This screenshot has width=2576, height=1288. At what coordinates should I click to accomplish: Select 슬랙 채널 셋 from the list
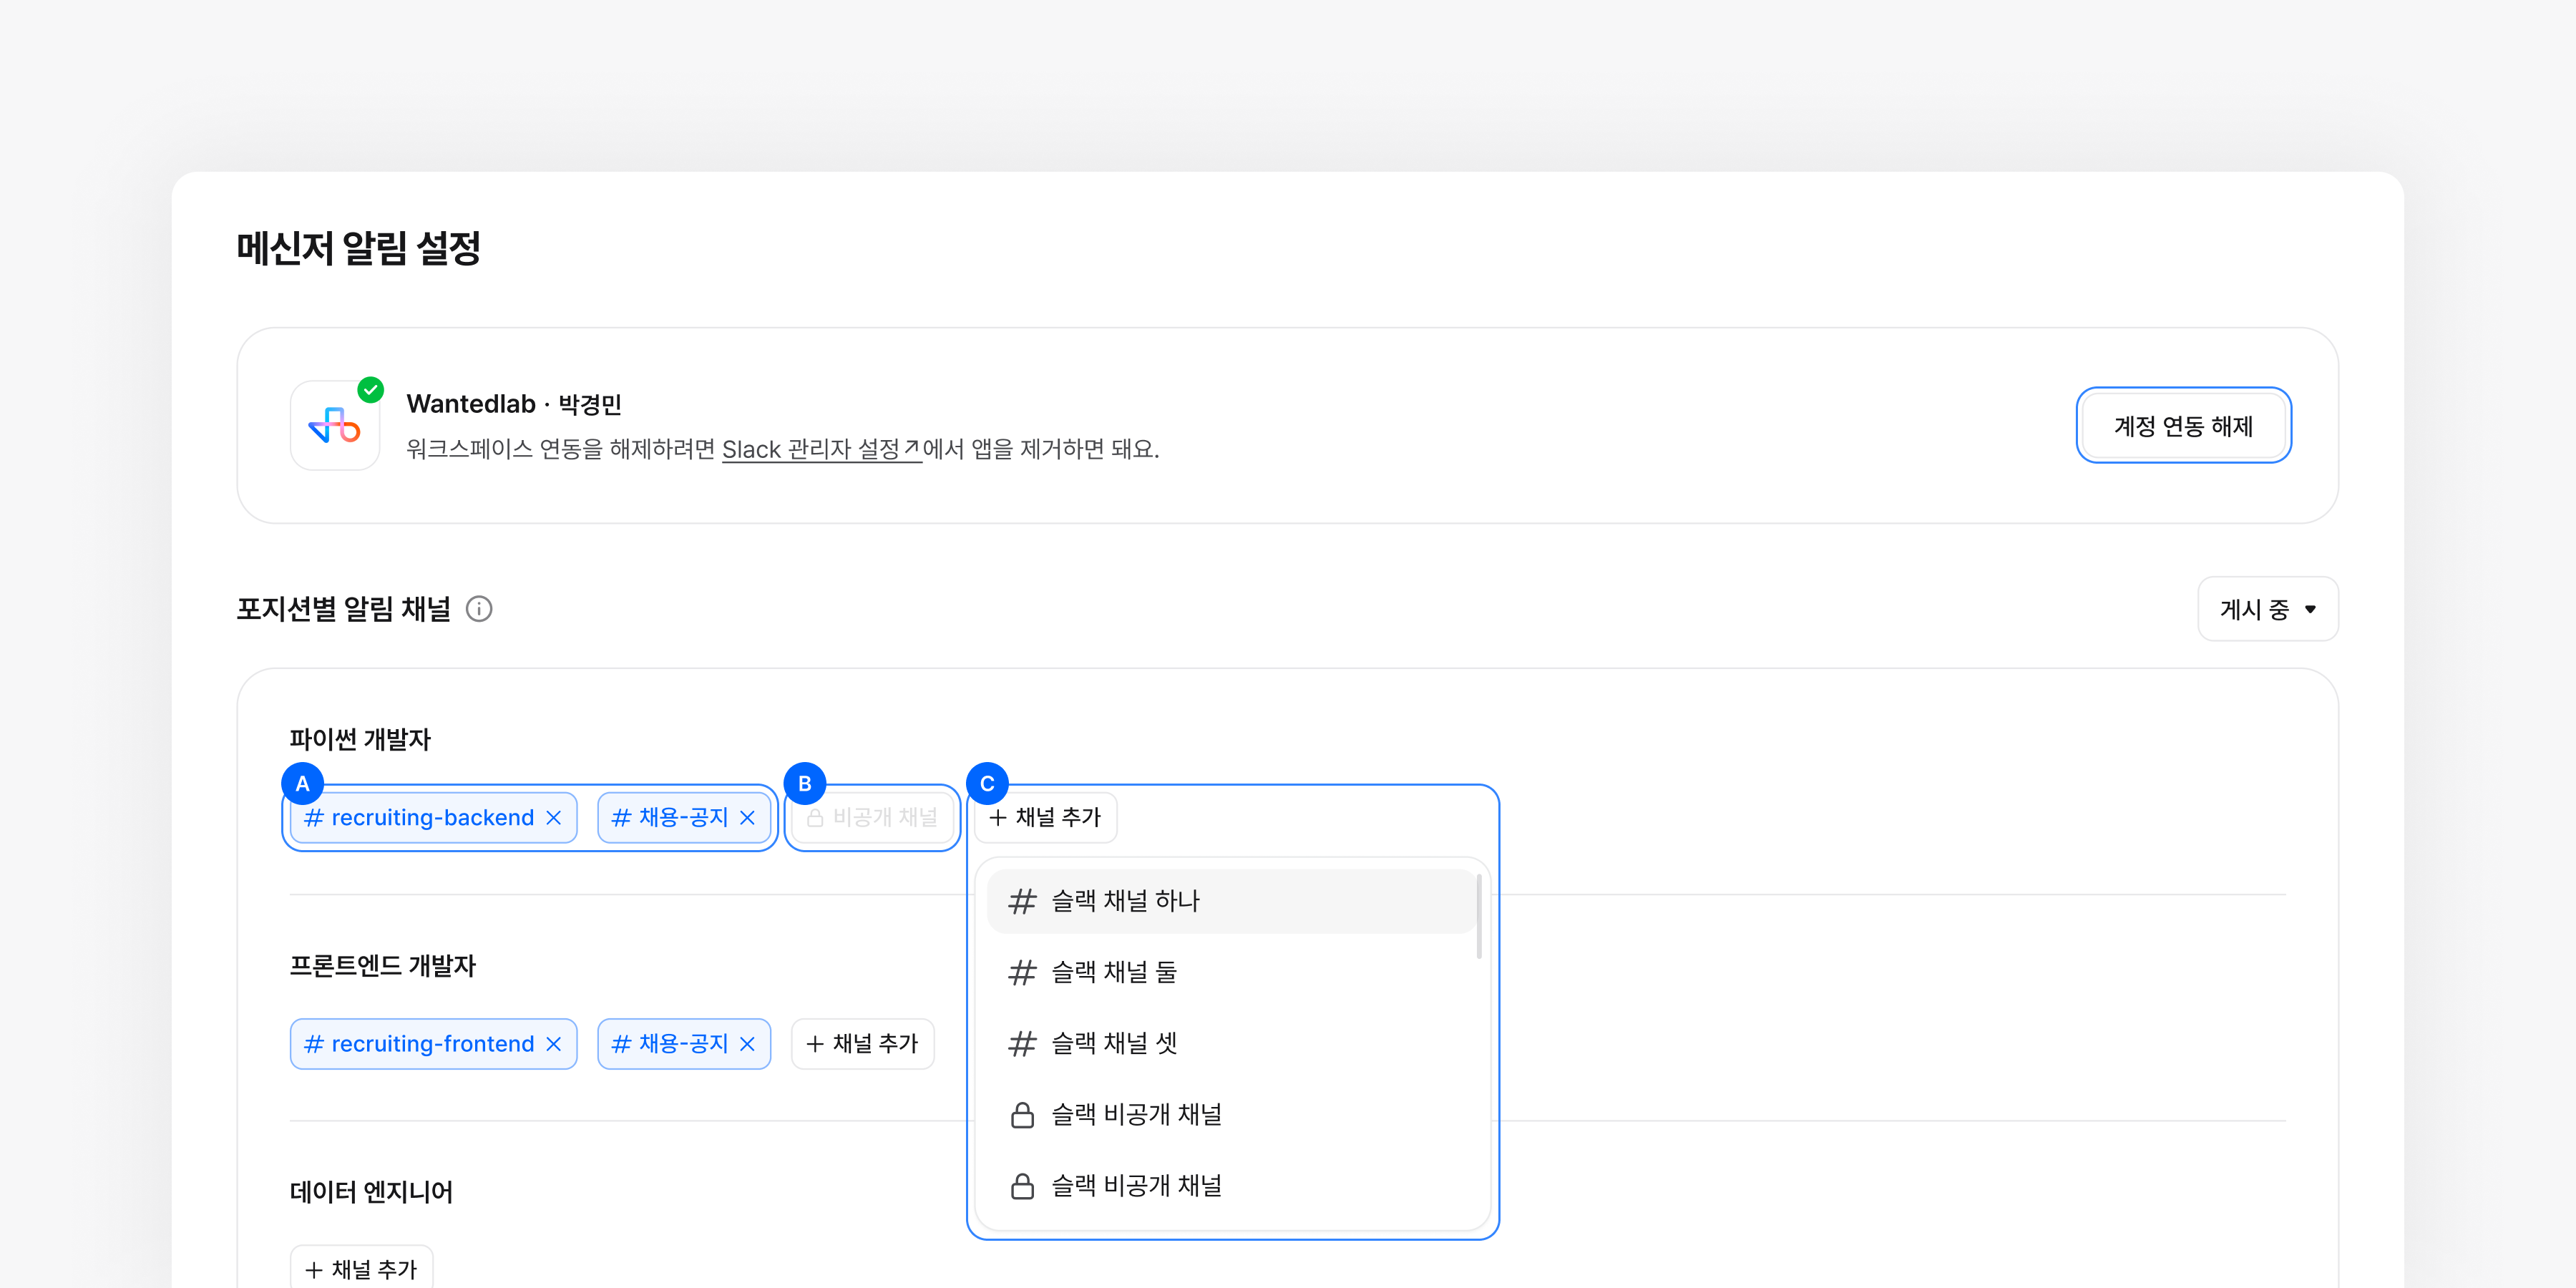(1231, 1044)
